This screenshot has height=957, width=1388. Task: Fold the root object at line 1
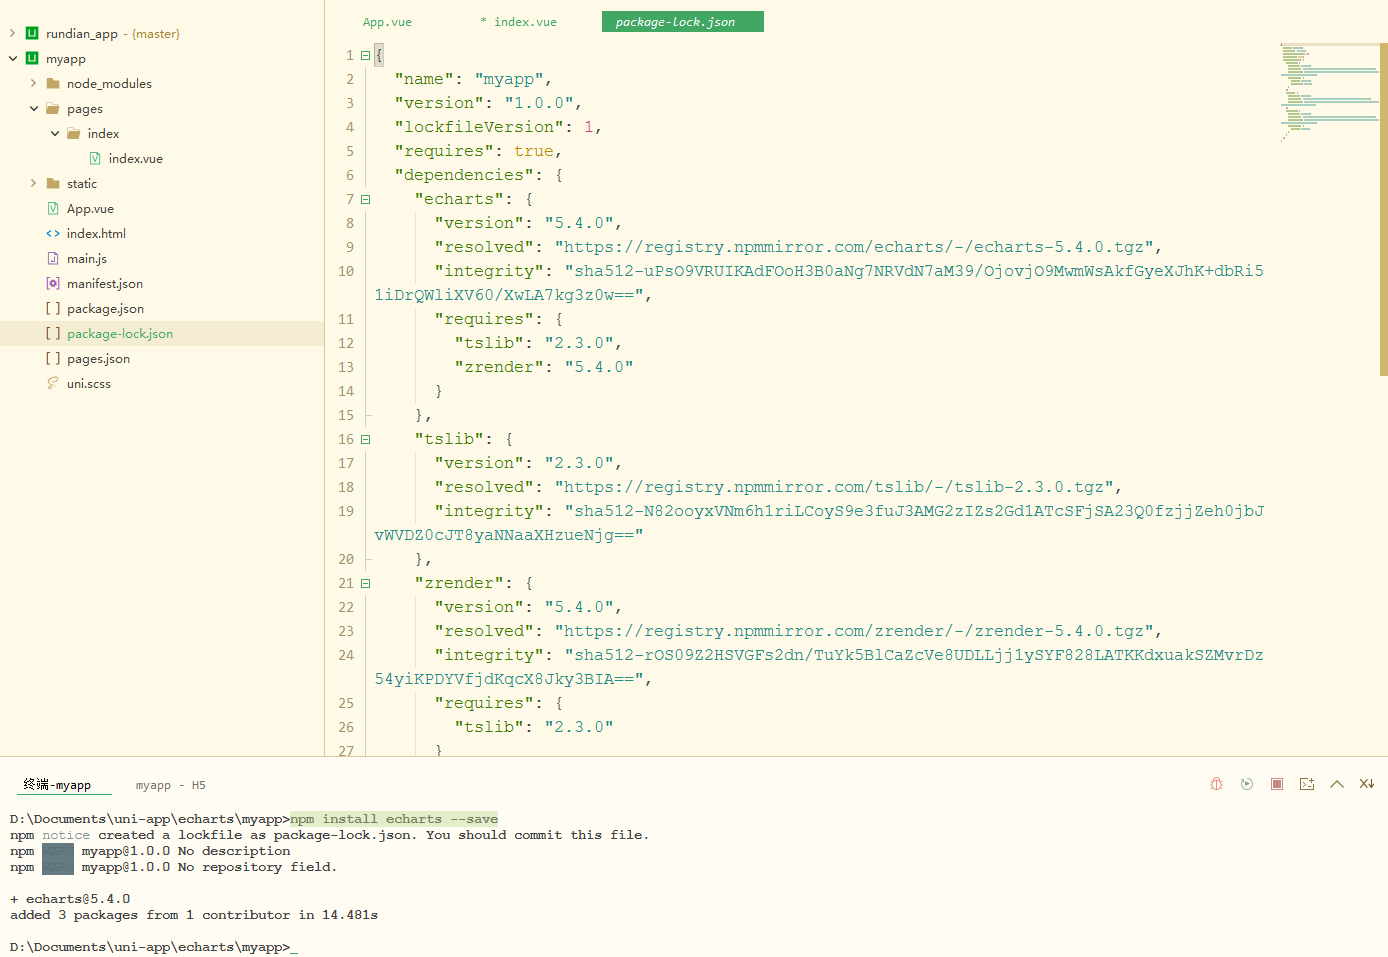[x=365, y=55]
